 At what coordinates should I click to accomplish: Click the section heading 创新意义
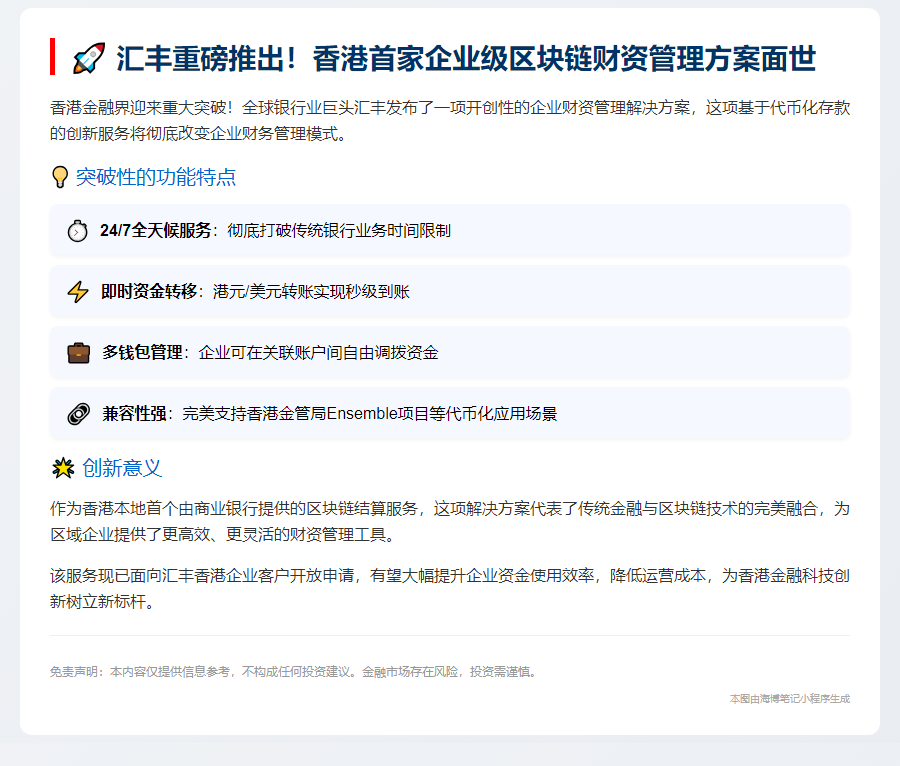(x=122, y=468)
